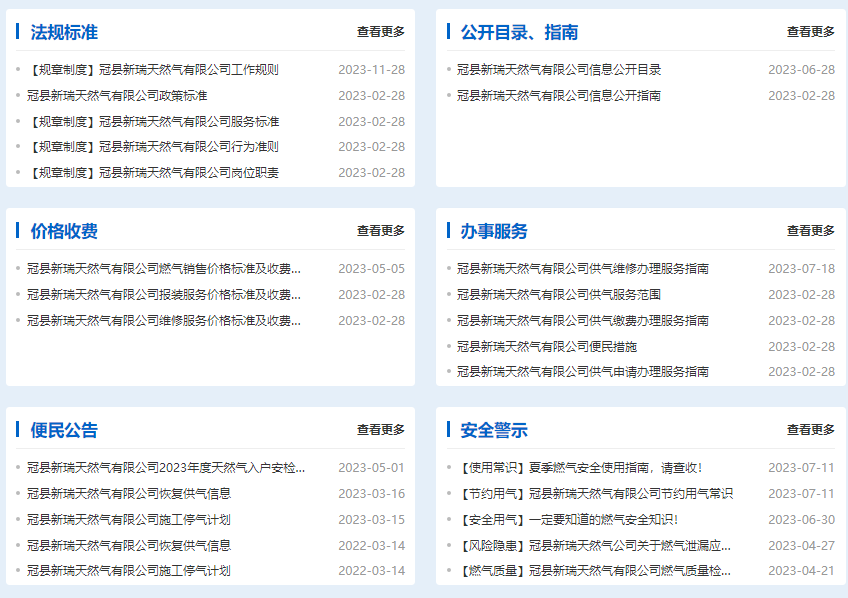Click date 2023-06-28 beside 信息公开目录
The width and height of the screenshot is (848, 598).
[x=801, y=70]
